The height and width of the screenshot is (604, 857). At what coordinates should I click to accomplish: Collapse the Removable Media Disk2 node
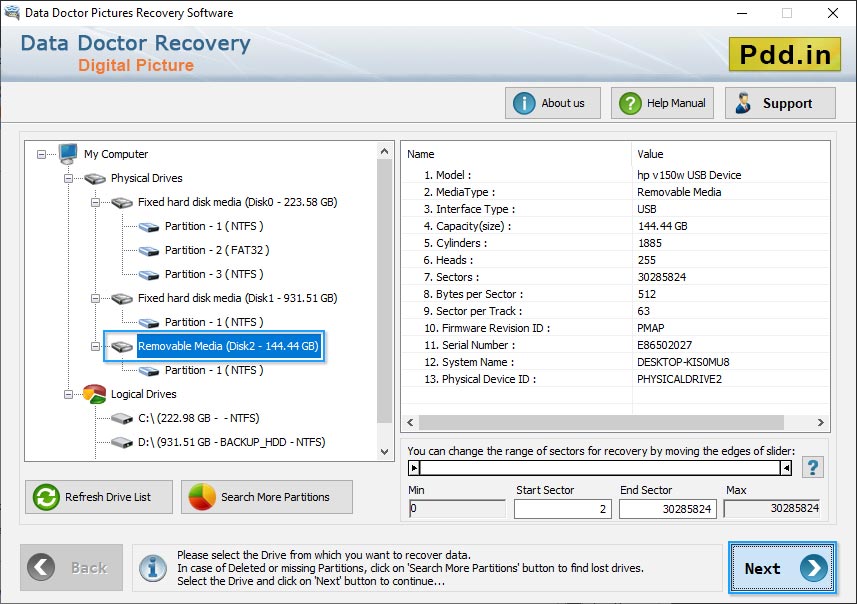coord(95,347)
